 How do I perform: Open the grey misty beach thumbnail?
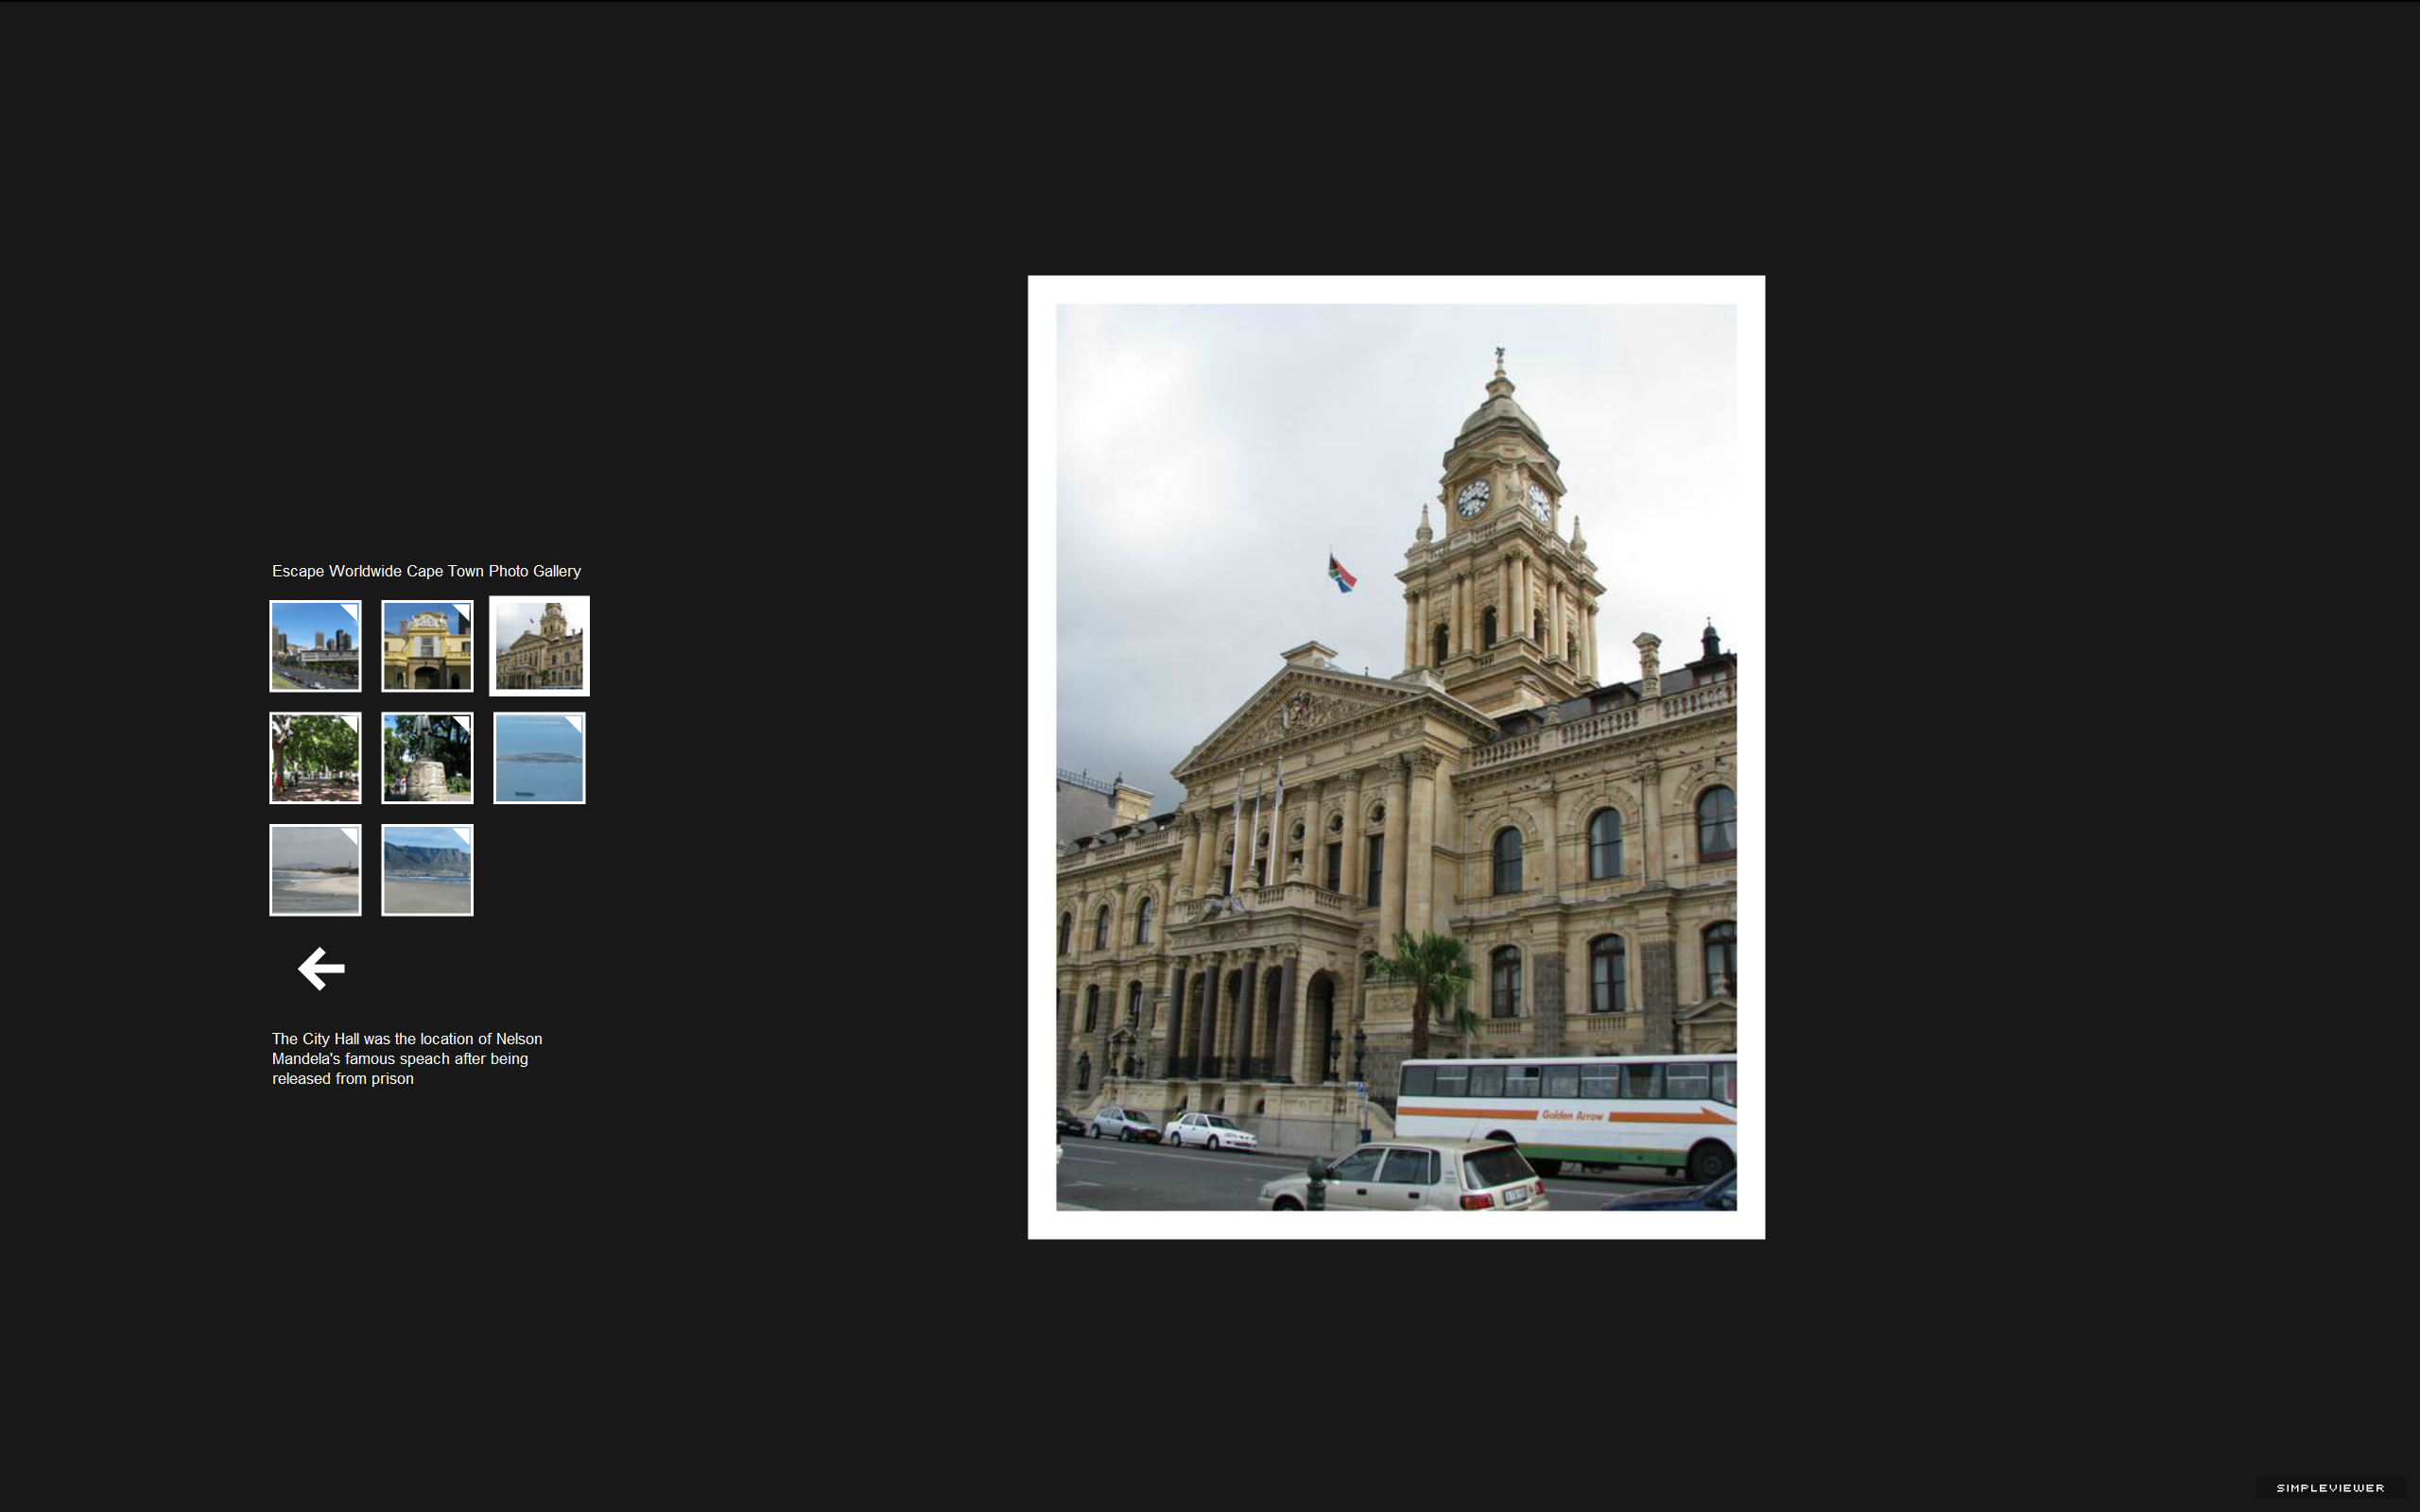pos(315,870)
